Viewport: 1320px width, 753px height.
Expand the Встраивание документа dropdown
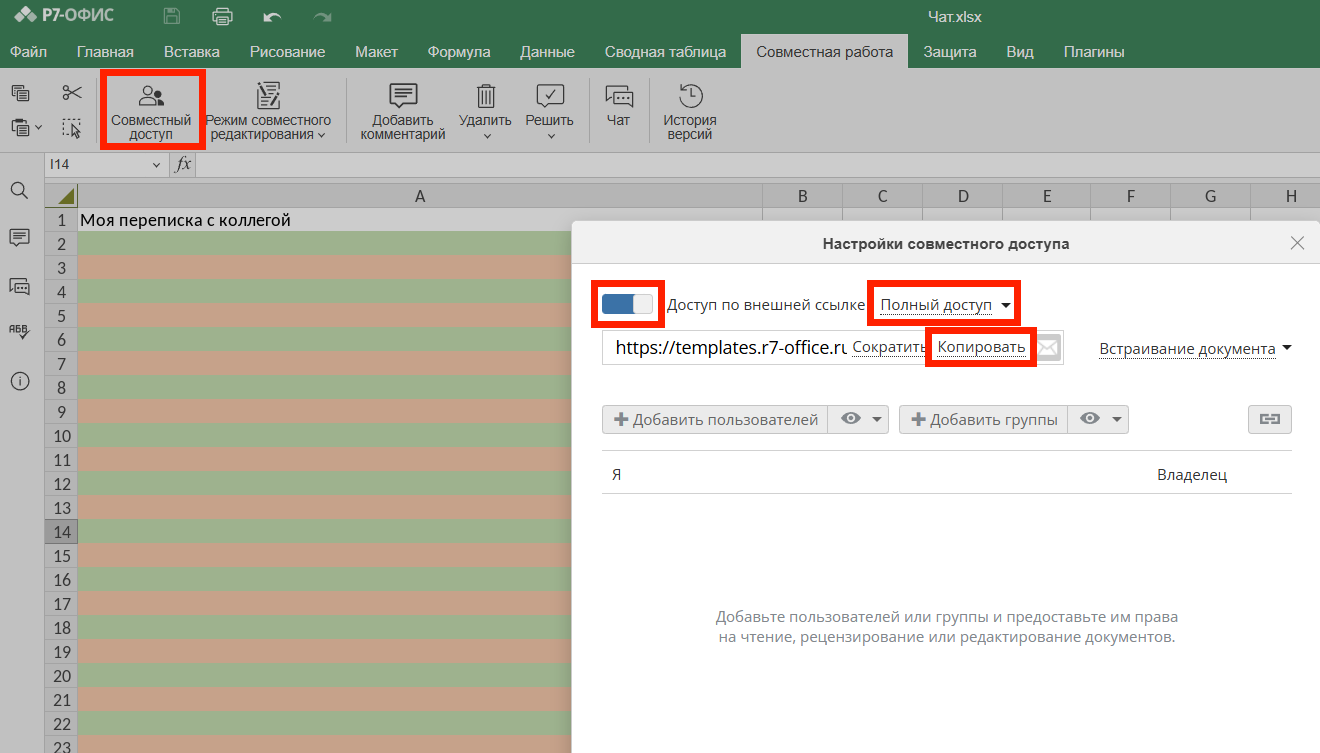click(x=1195, y=349)
